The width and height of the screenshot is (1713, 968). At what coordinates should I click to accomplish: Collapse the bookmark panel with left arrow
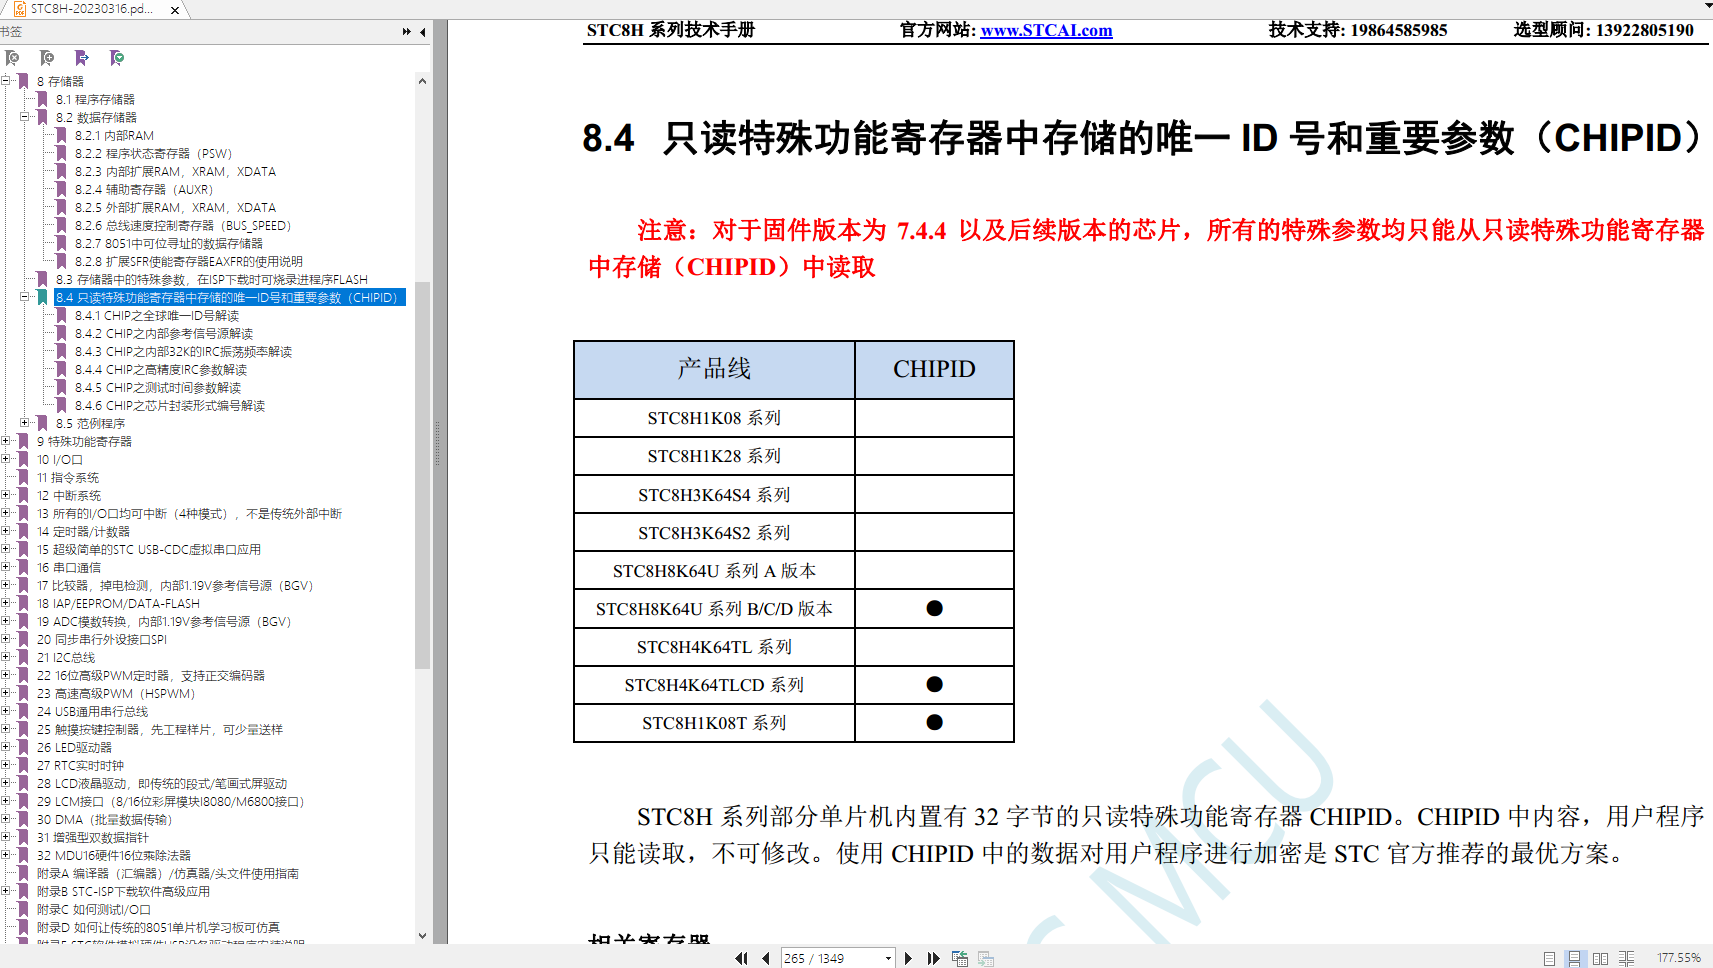pyautogui.click(x=423, y=32)
